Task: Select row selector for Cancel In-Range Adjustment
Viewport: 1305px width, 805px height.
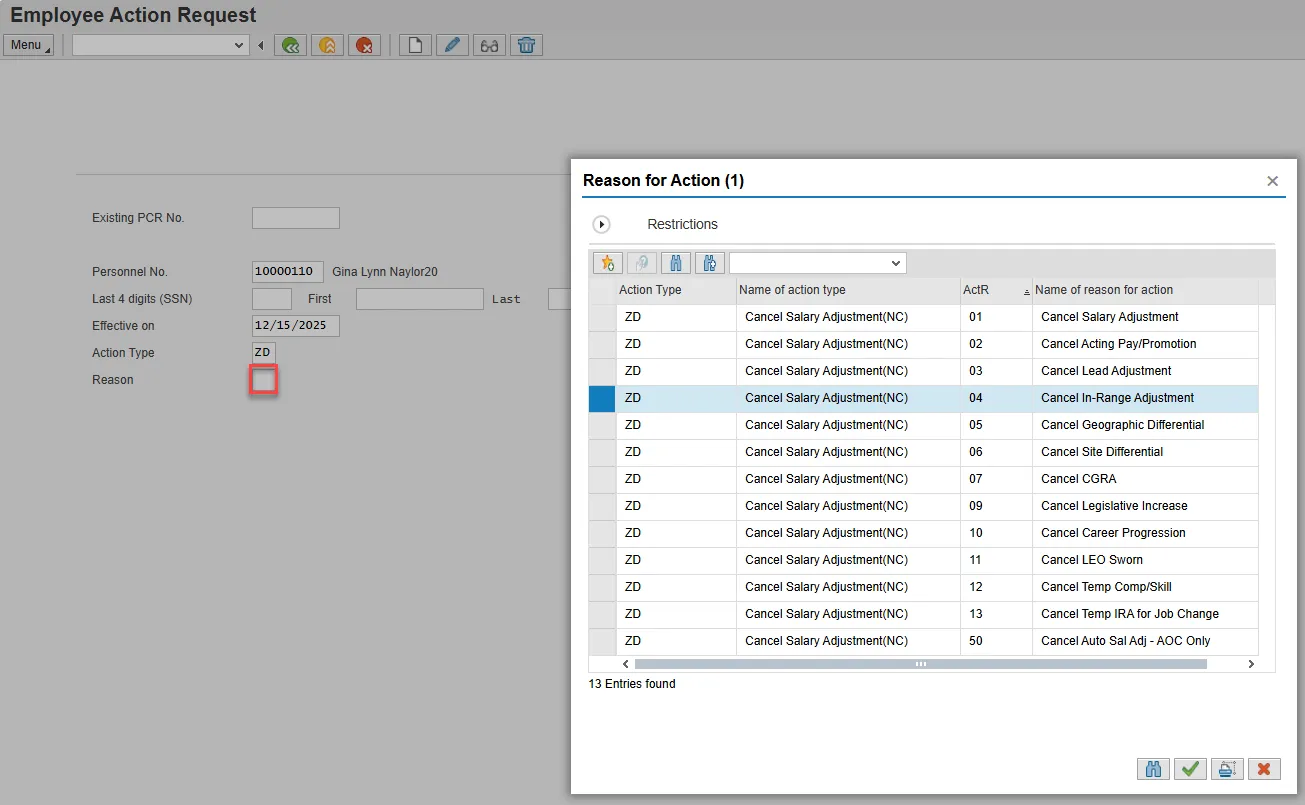Action: (x=602, y=398)
